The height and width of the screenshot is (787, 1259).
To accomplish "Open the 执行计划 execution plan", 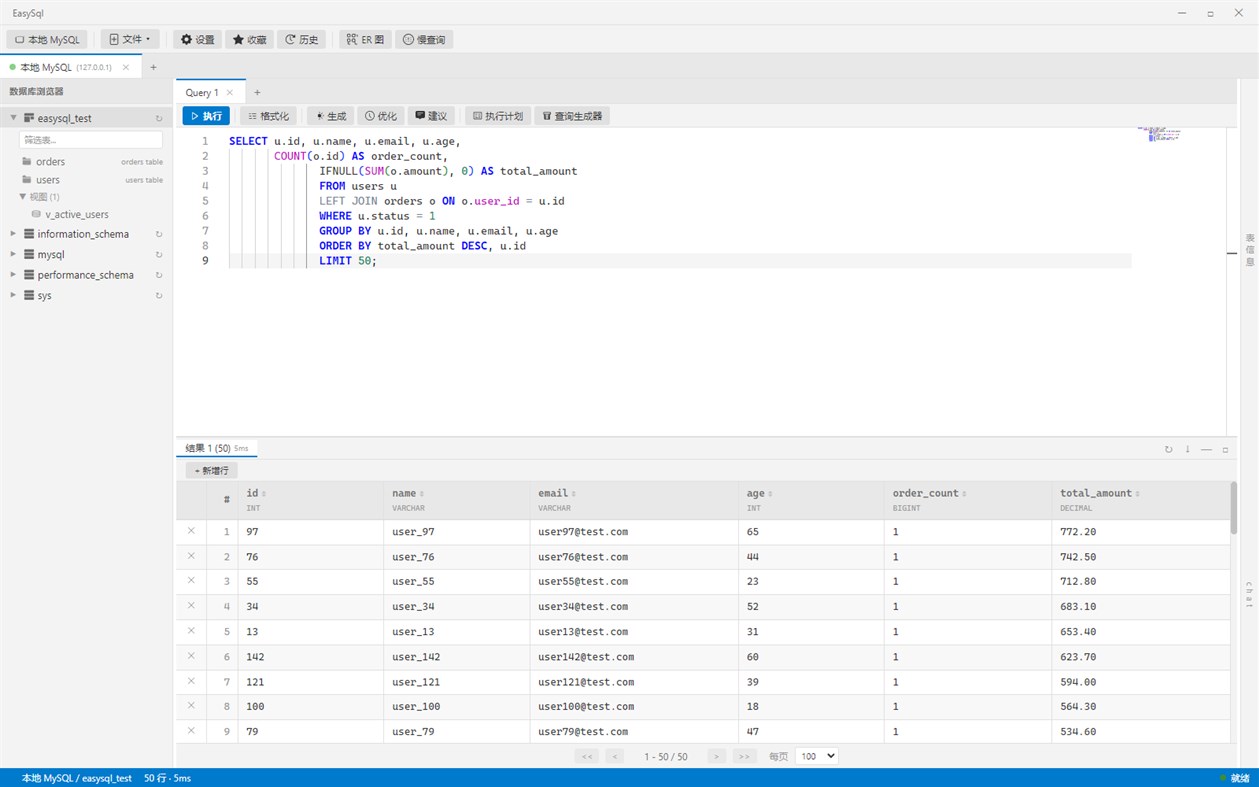I will 497,116.
